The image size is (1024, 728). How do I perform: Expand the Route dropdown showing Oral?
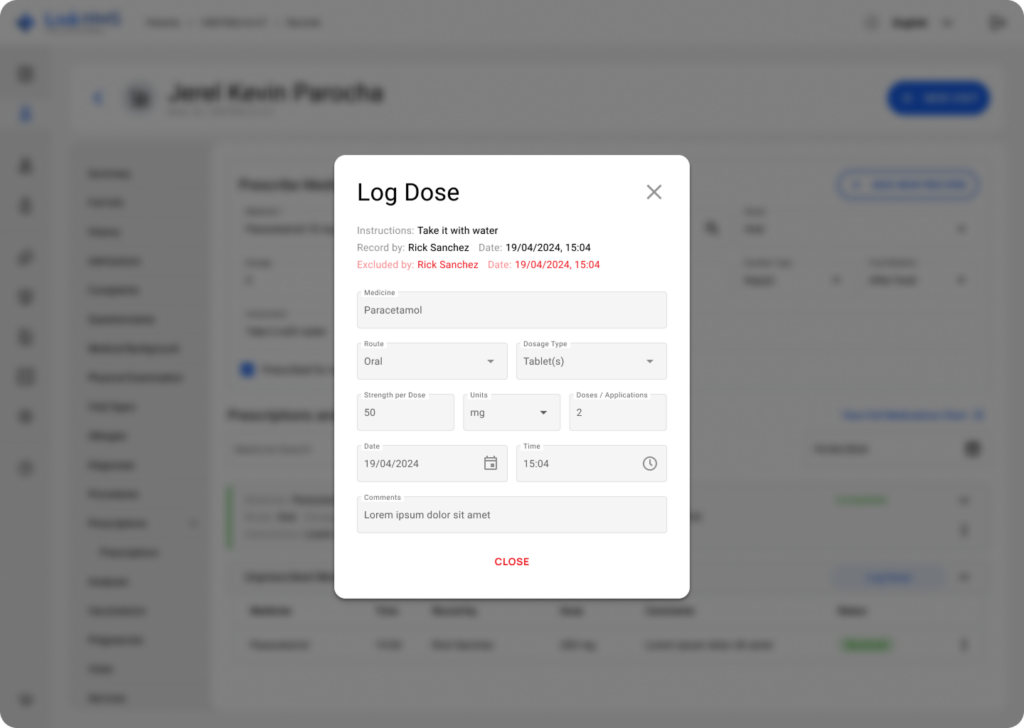(432, 361)
